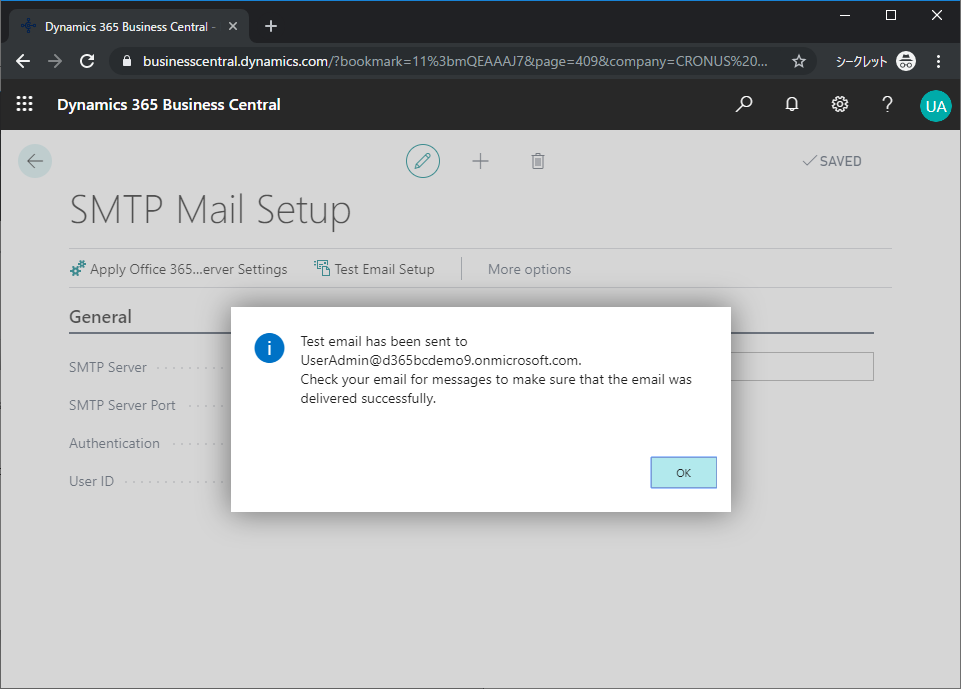Click the edit pencil icon
961x689 pixels.
pos(423,161)
